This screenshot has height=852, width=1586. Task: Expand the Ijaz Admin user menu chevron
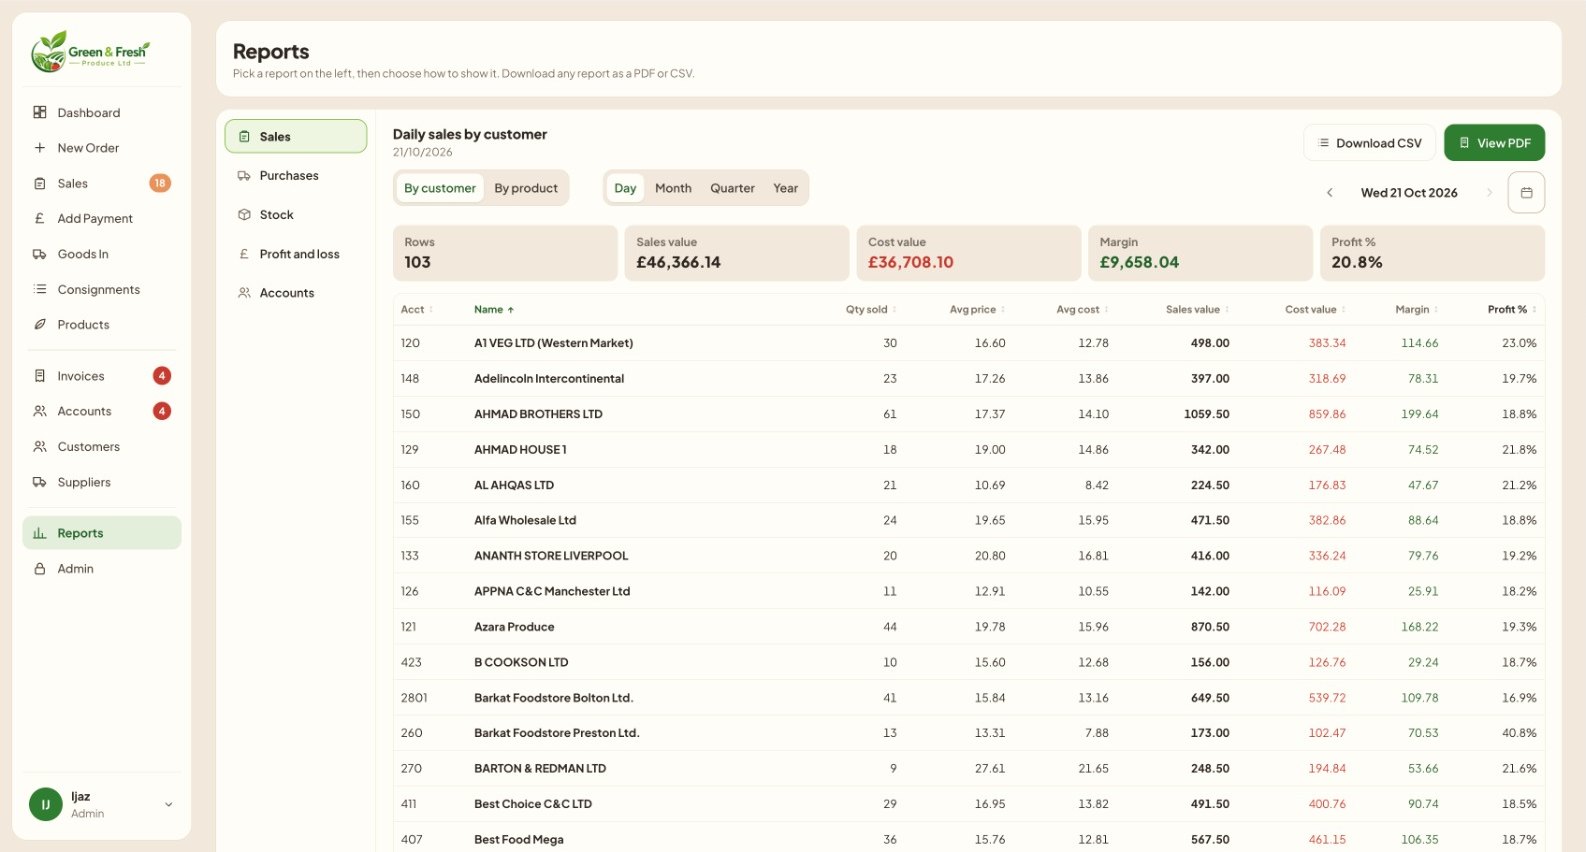coord(168,804)
